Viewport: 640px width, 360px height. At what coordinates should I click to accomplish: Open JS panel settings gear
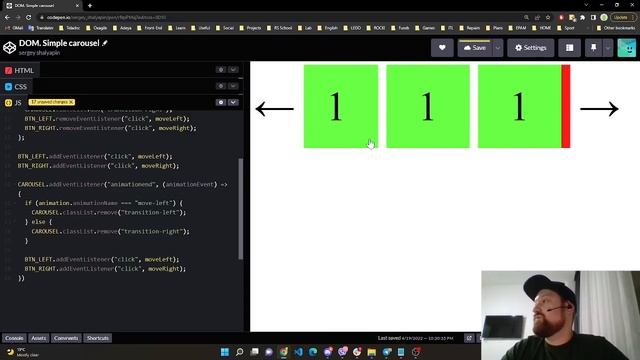[x=221, y=102]
